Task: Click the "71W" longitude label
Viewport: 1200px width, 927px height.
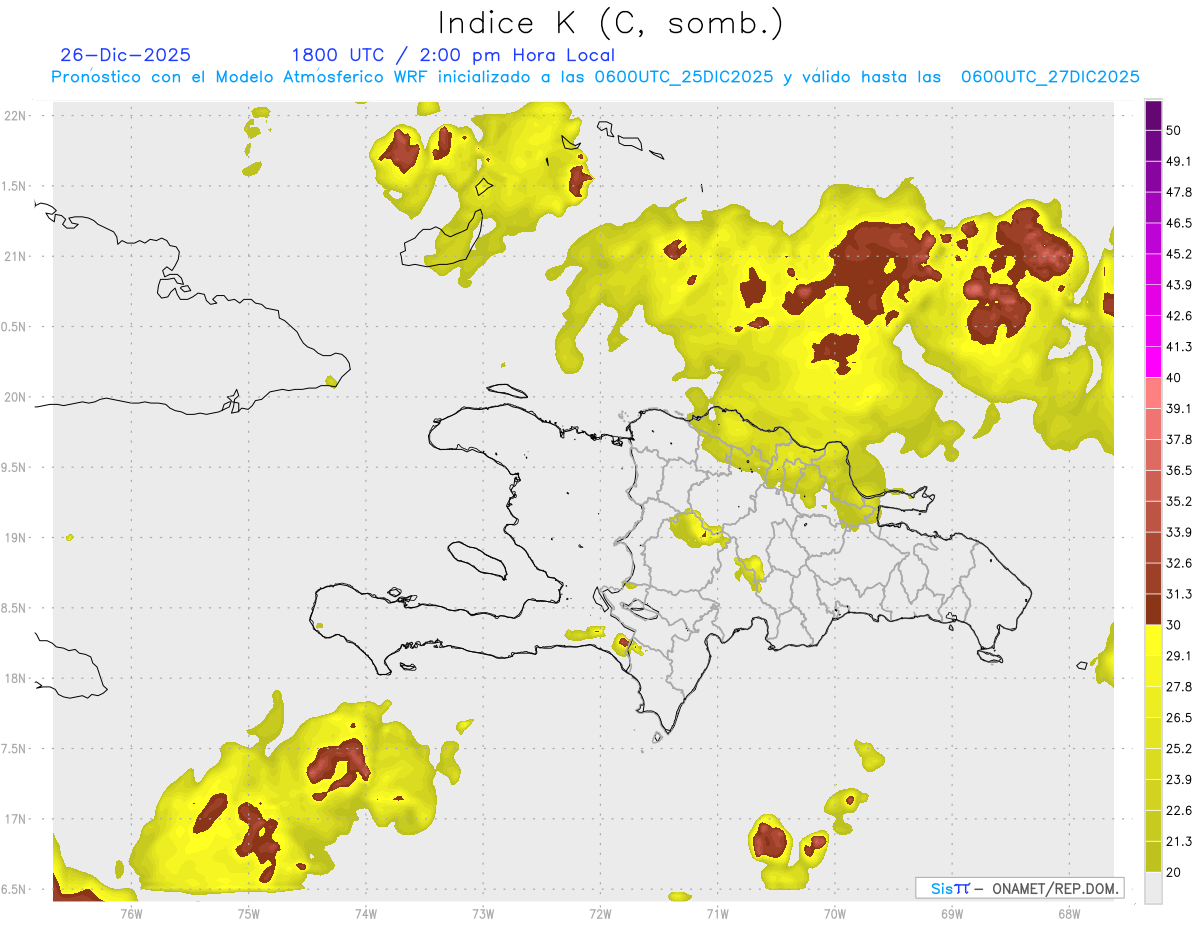Action: coord(718,913)
